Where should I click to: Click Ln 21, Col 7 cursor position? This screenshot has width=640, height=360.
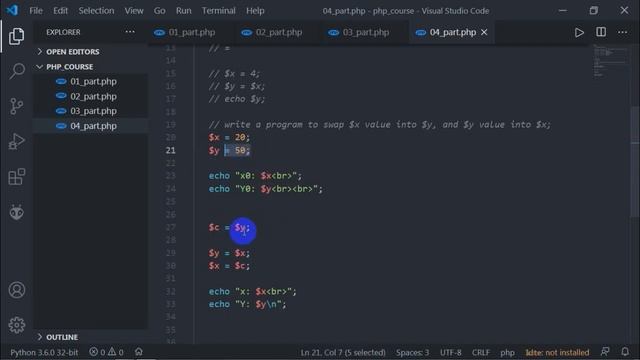pos(343,352)
